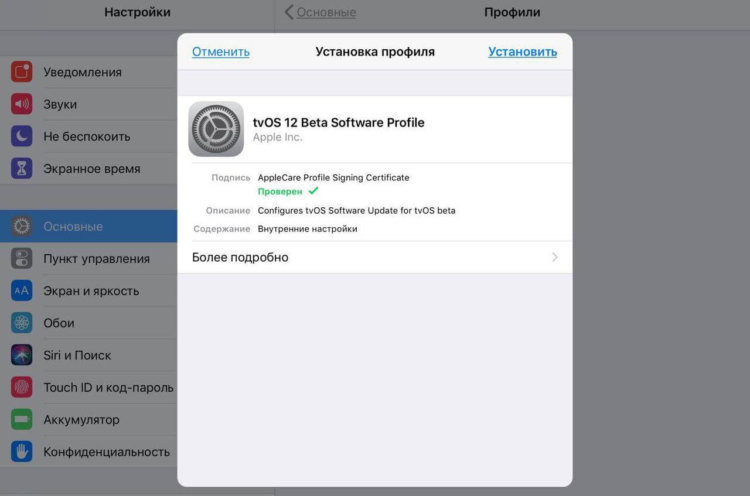Screen dimensions: 750x496
Task: Tap the Конфиденциальность hand icon
Action: [22, 452]
